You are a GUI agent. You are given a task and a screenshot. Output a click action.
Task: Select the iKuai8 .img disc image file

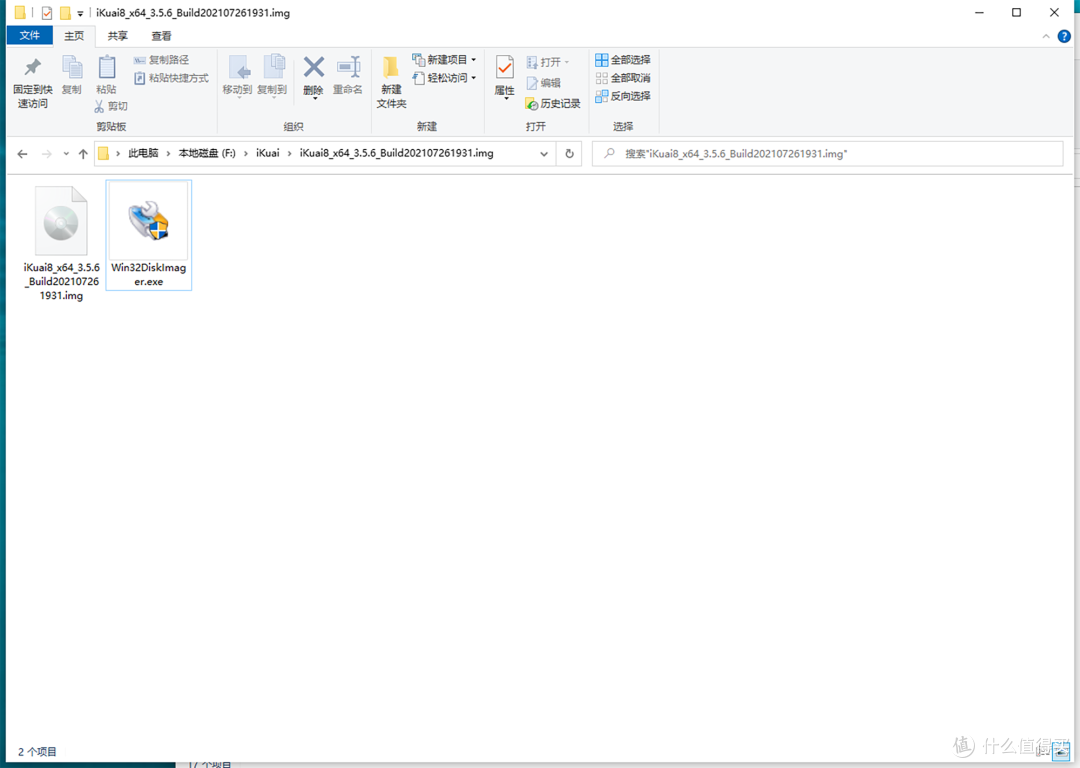pyautogui.click(x=61, y=243)
